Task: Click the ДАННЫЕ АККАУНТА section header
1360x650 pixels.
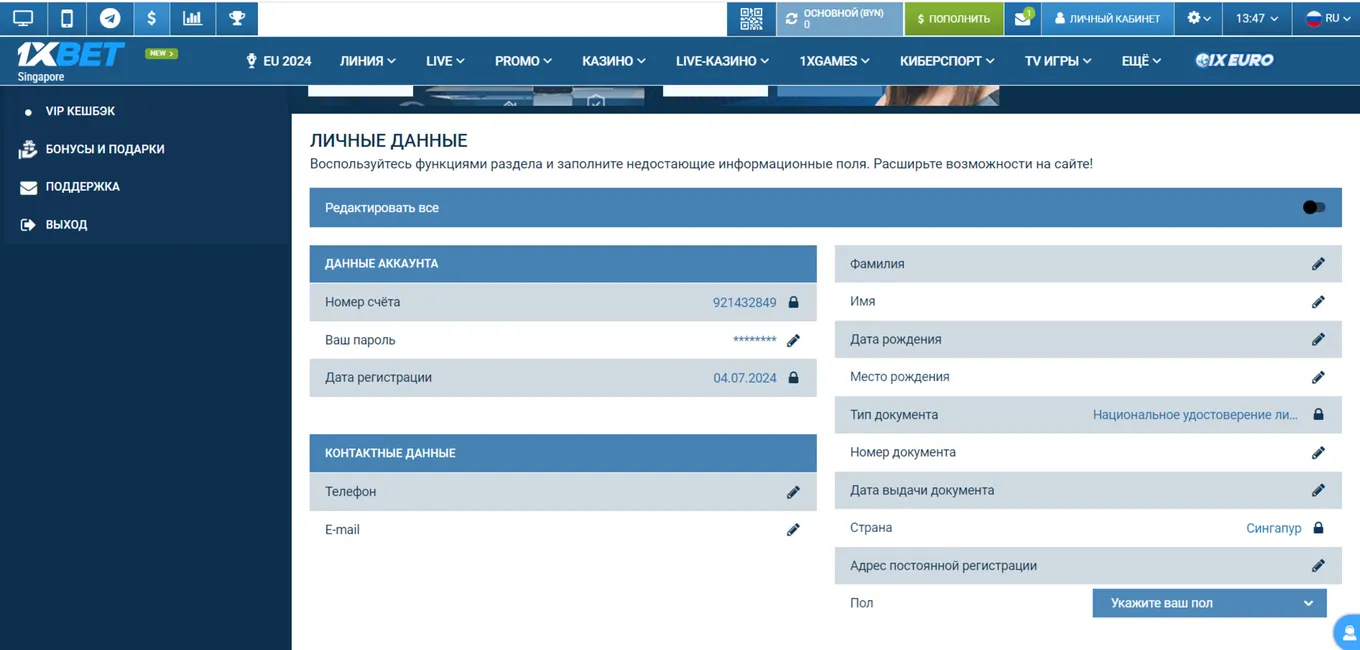Action: coord(563,264)
